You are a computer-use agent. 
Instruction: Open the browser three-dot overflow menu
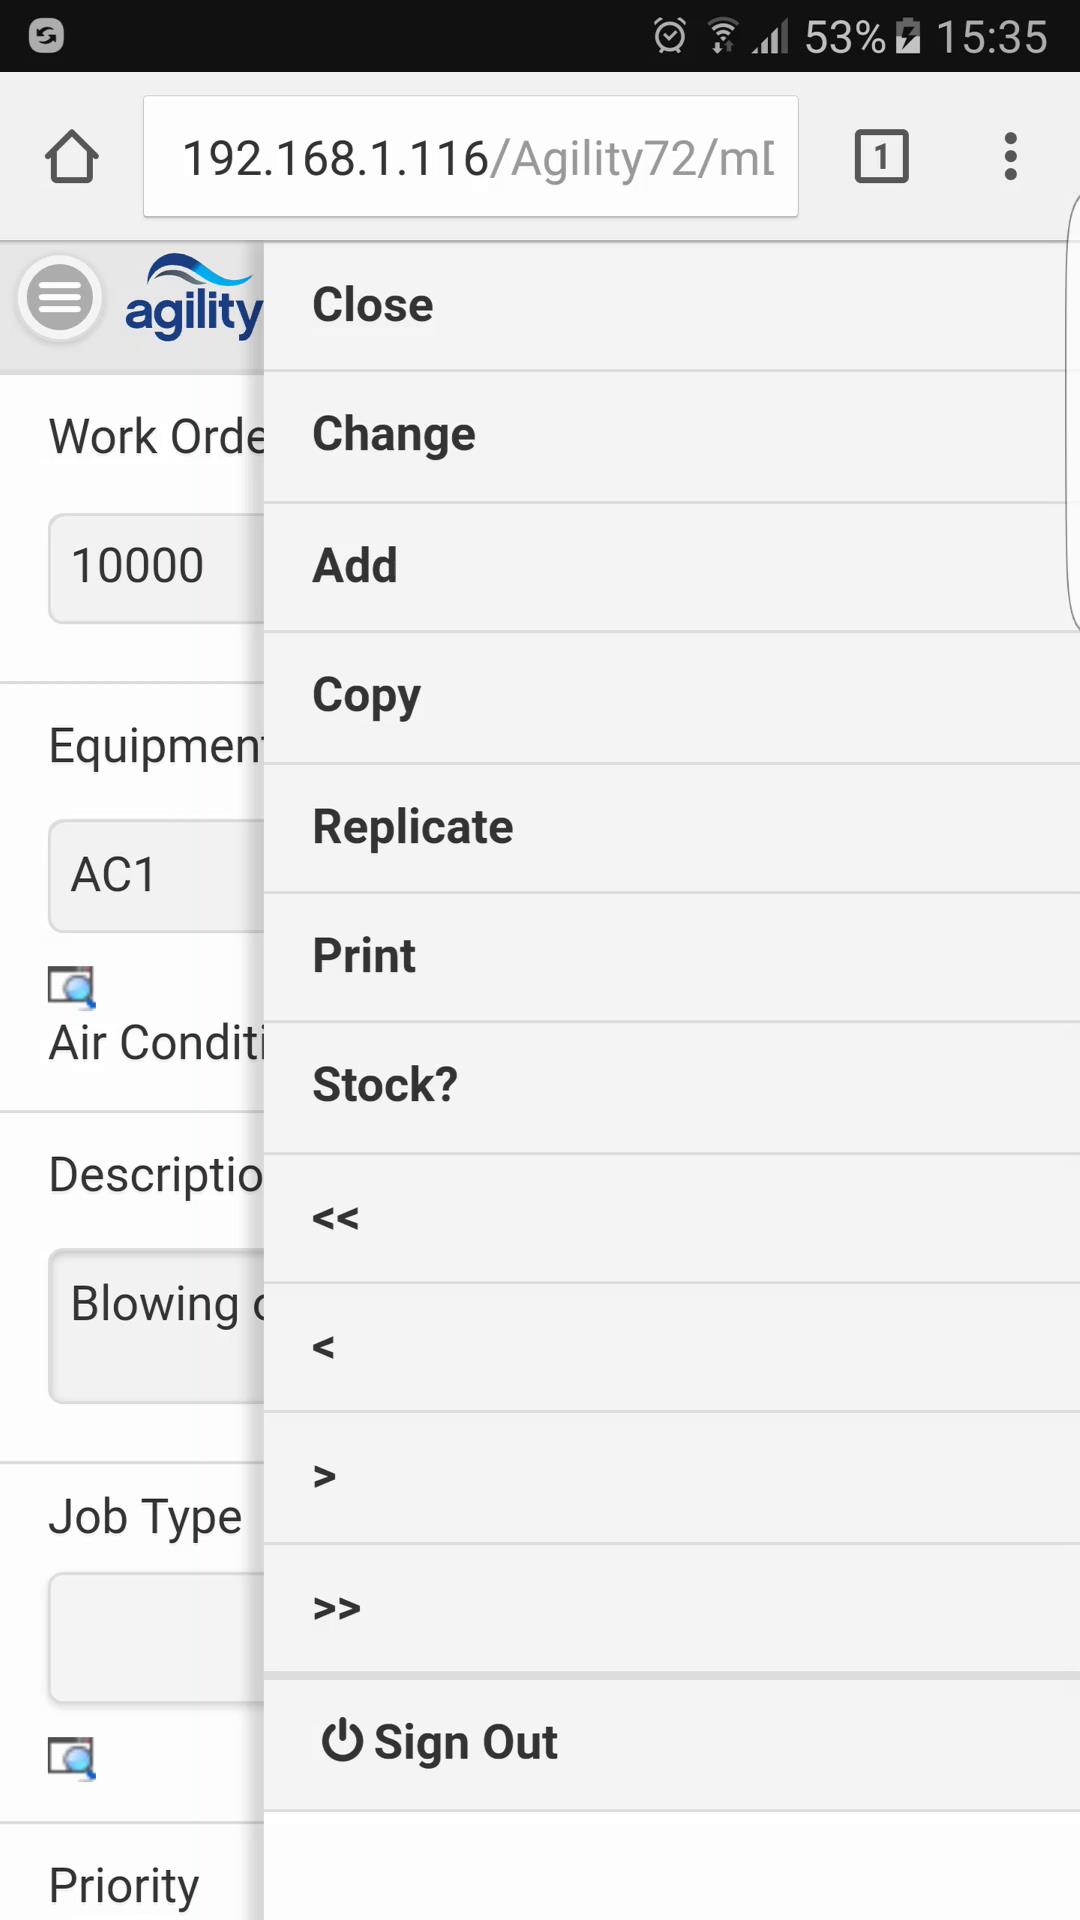1010,157
